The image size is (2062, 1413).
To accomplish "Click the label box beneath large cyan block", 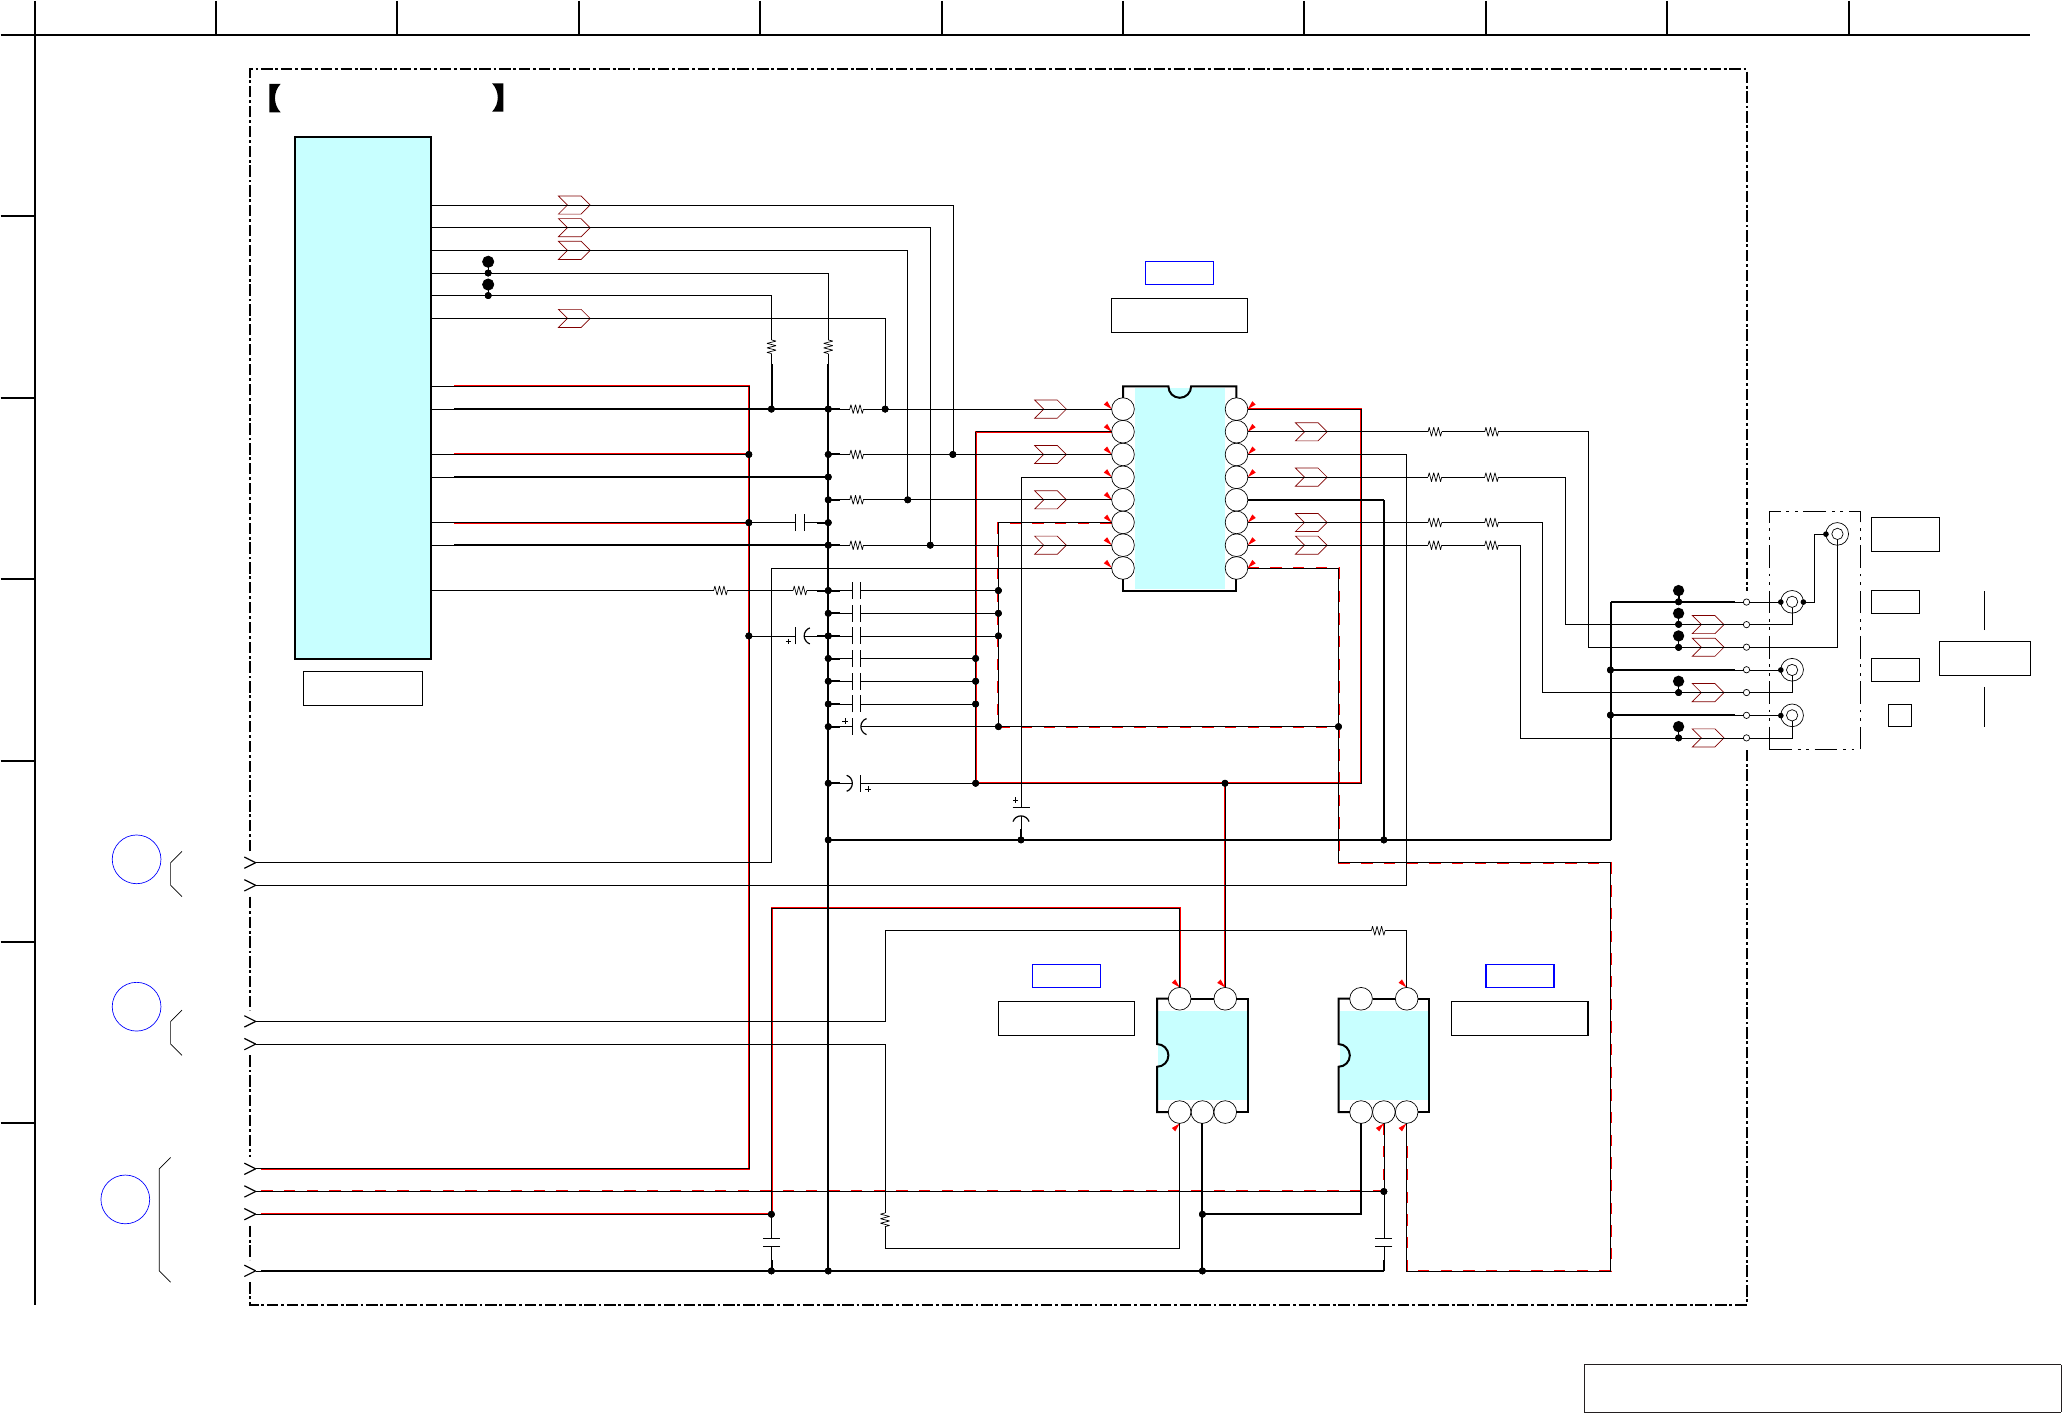I will pyautogui.click(x=362, y=688).
